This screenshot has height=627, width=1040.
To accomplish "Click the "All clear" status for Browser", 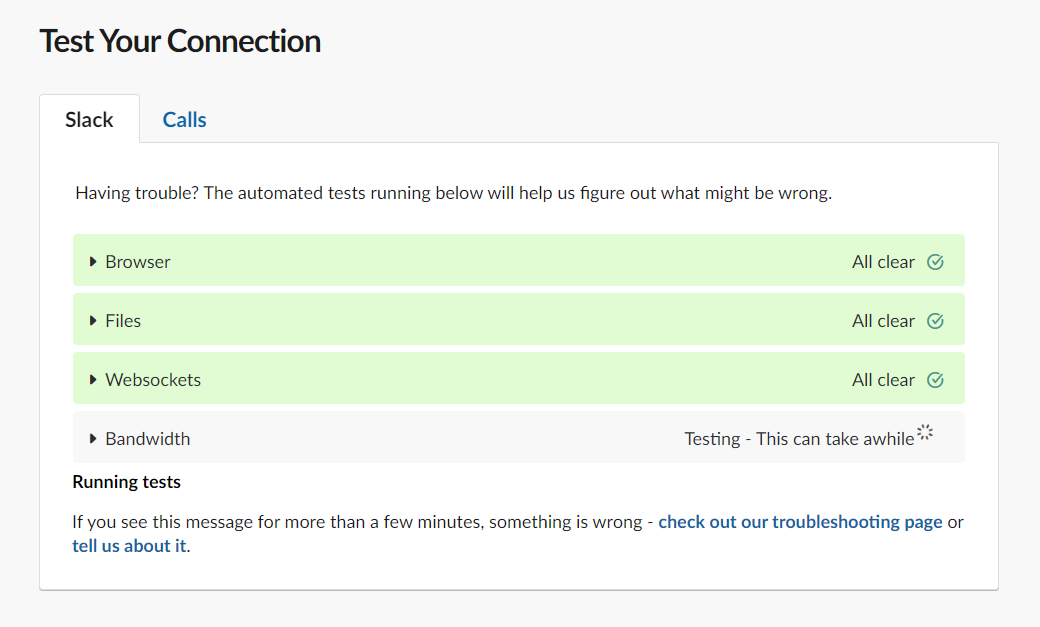I will tap(883, 262).
